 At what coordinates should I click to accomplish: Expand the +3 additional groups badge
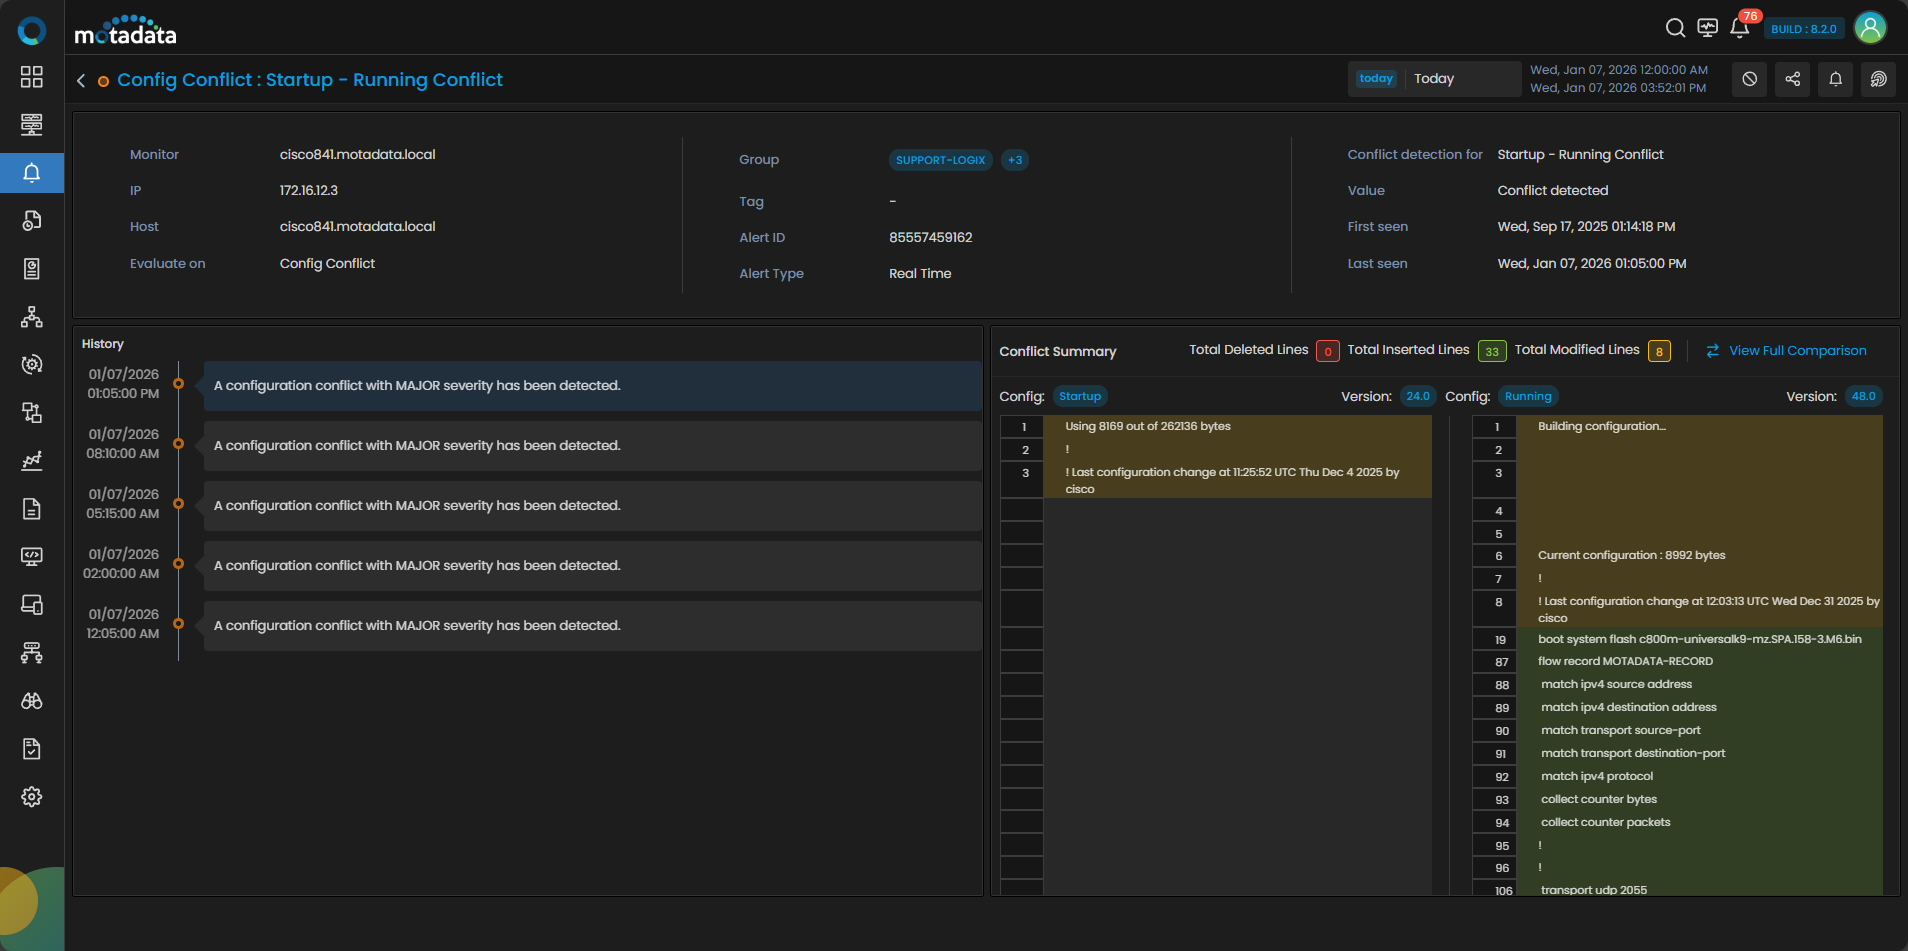pyautogui.click(x=1015, y=160)
